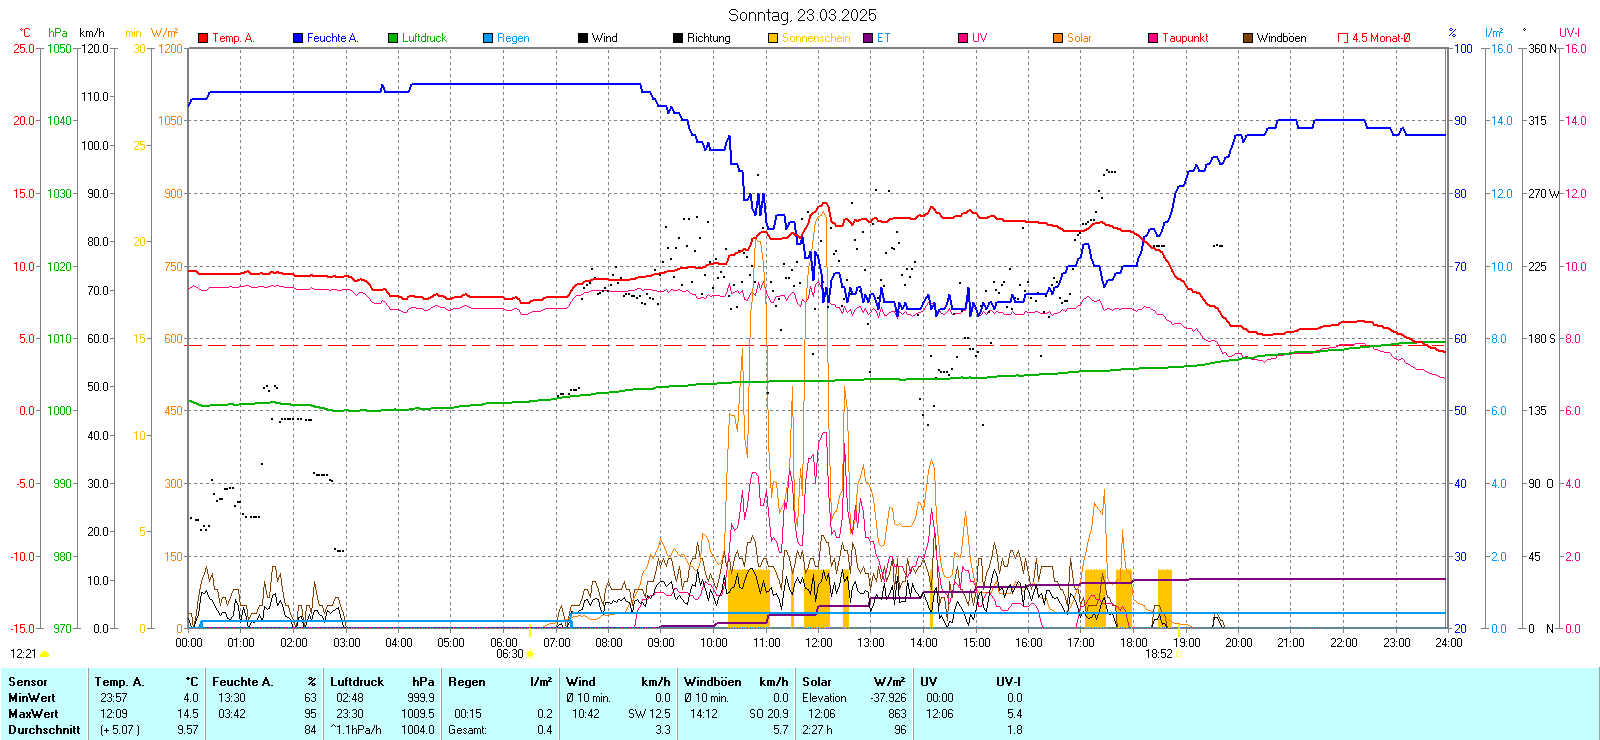Select the MaxWert row label

point(33,714)
